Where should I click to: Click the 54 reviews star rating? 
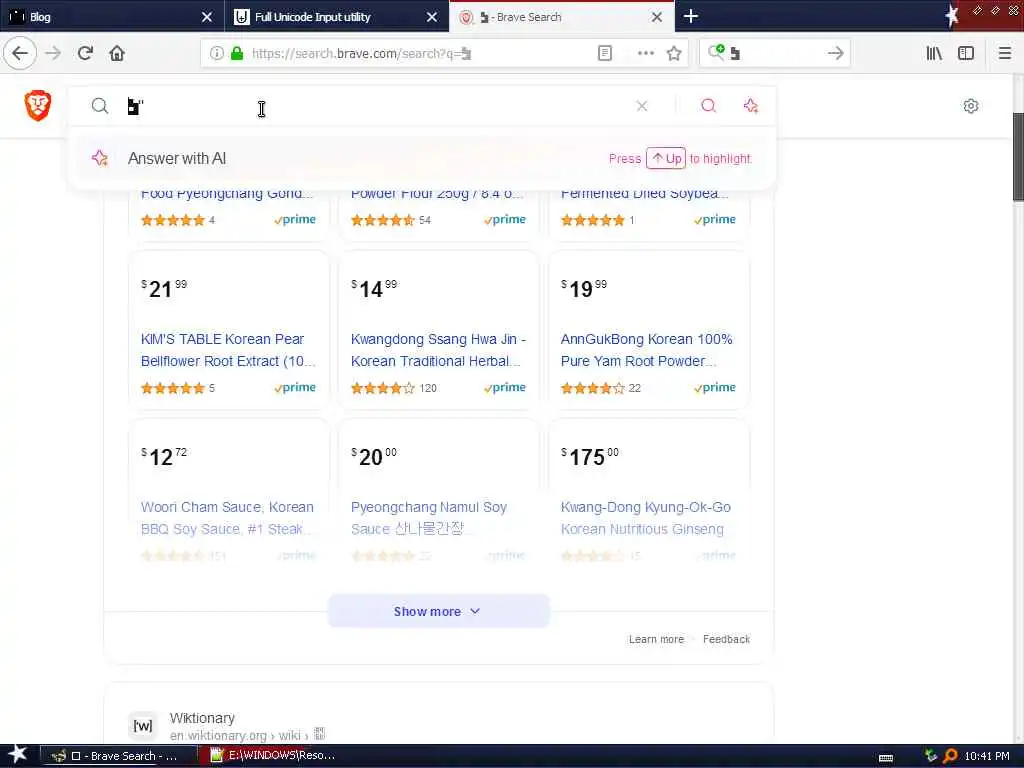tap(391, 220)
